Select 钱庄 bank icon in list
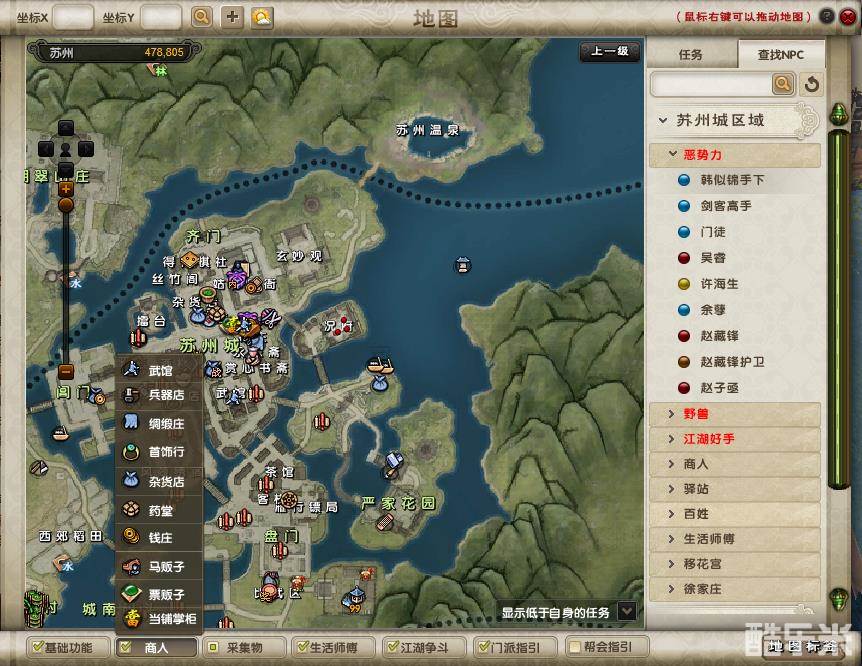The height and width of the screenshot is (666, 862). click(x=131, y=537)
